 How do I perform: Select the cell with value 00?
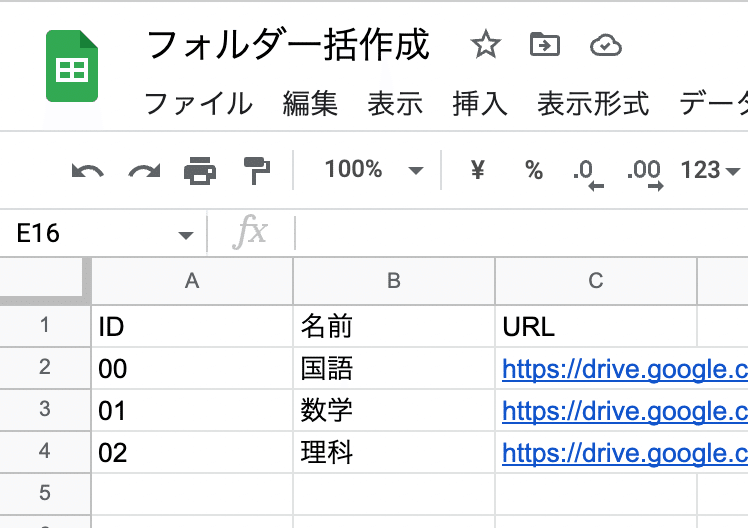192,368
